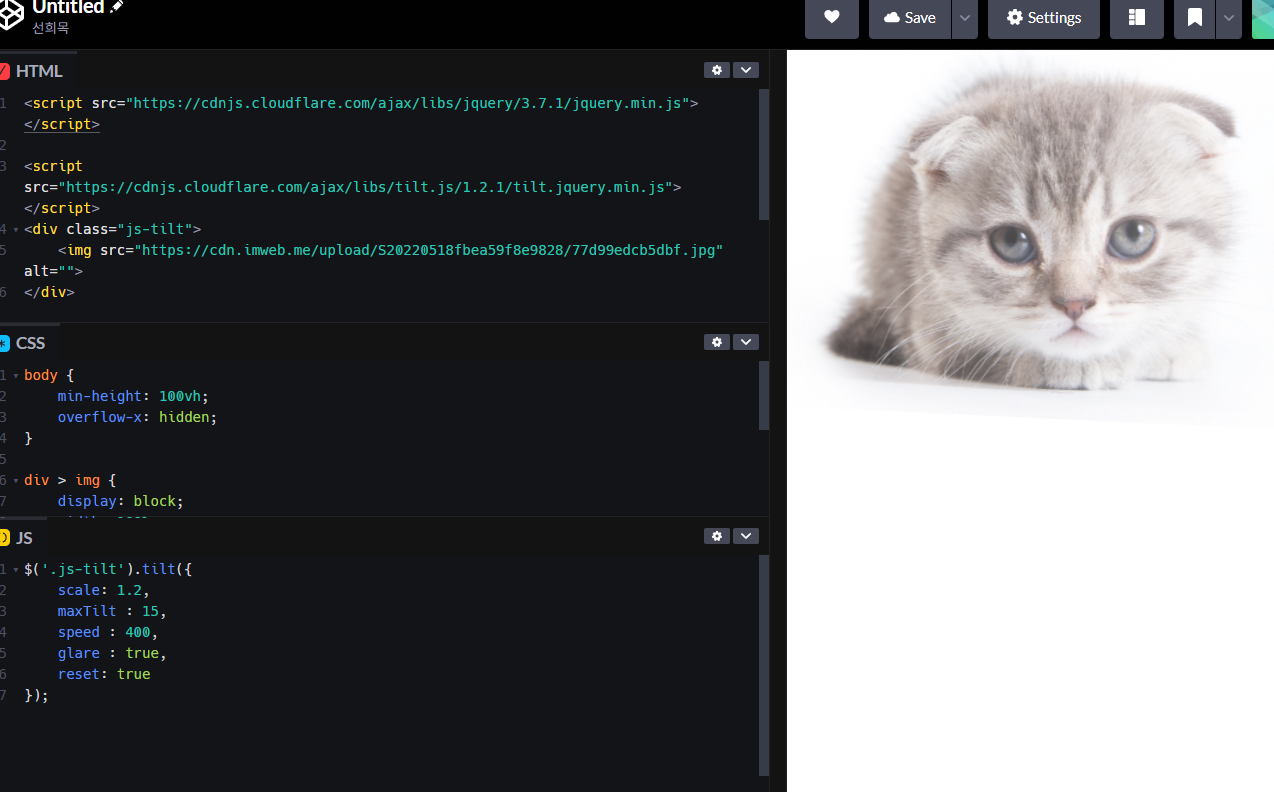
Task: Click 'scale: 1.2' JS line
Action: coord(103,590)
